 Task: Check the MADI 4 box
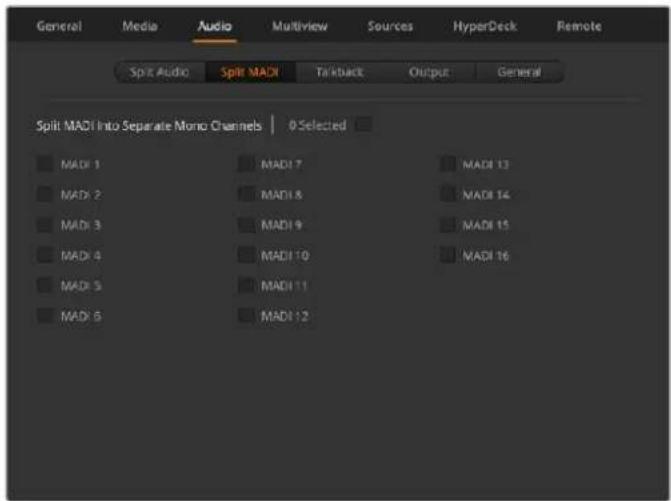click(x=45, y=255)
